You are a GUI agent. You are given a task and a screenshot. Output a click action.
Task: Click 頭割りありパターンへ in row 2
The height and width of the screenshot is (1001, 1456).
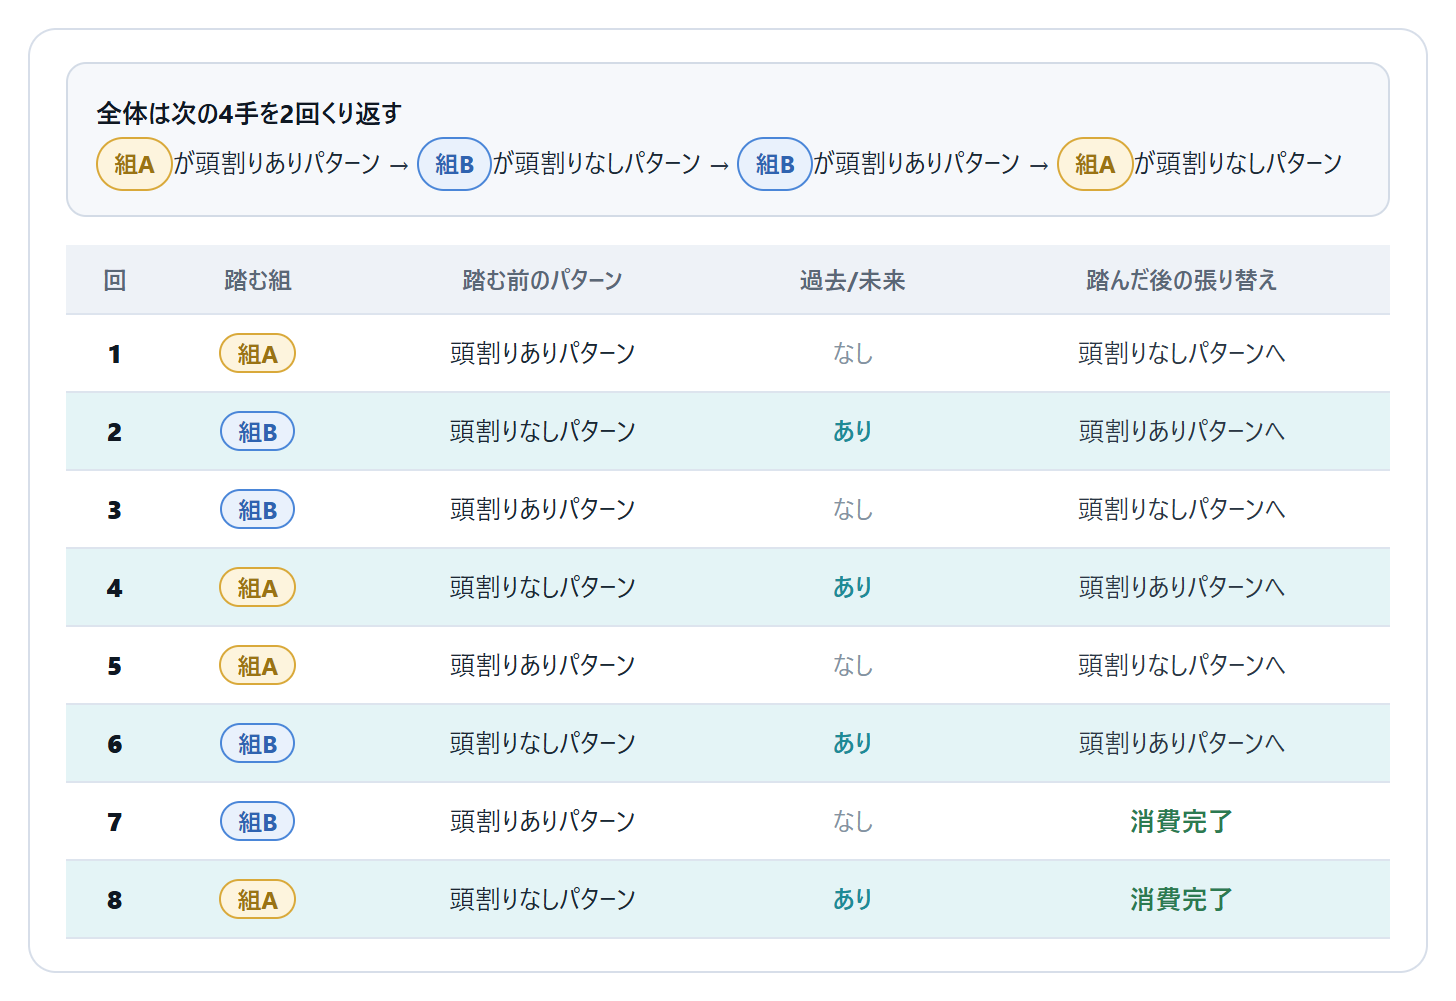[x=1181, y=431]
